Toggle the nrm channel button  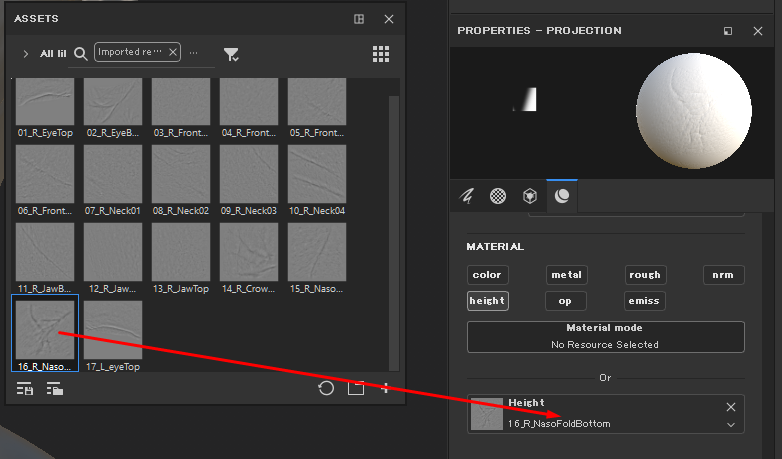(x=724, y=275)
